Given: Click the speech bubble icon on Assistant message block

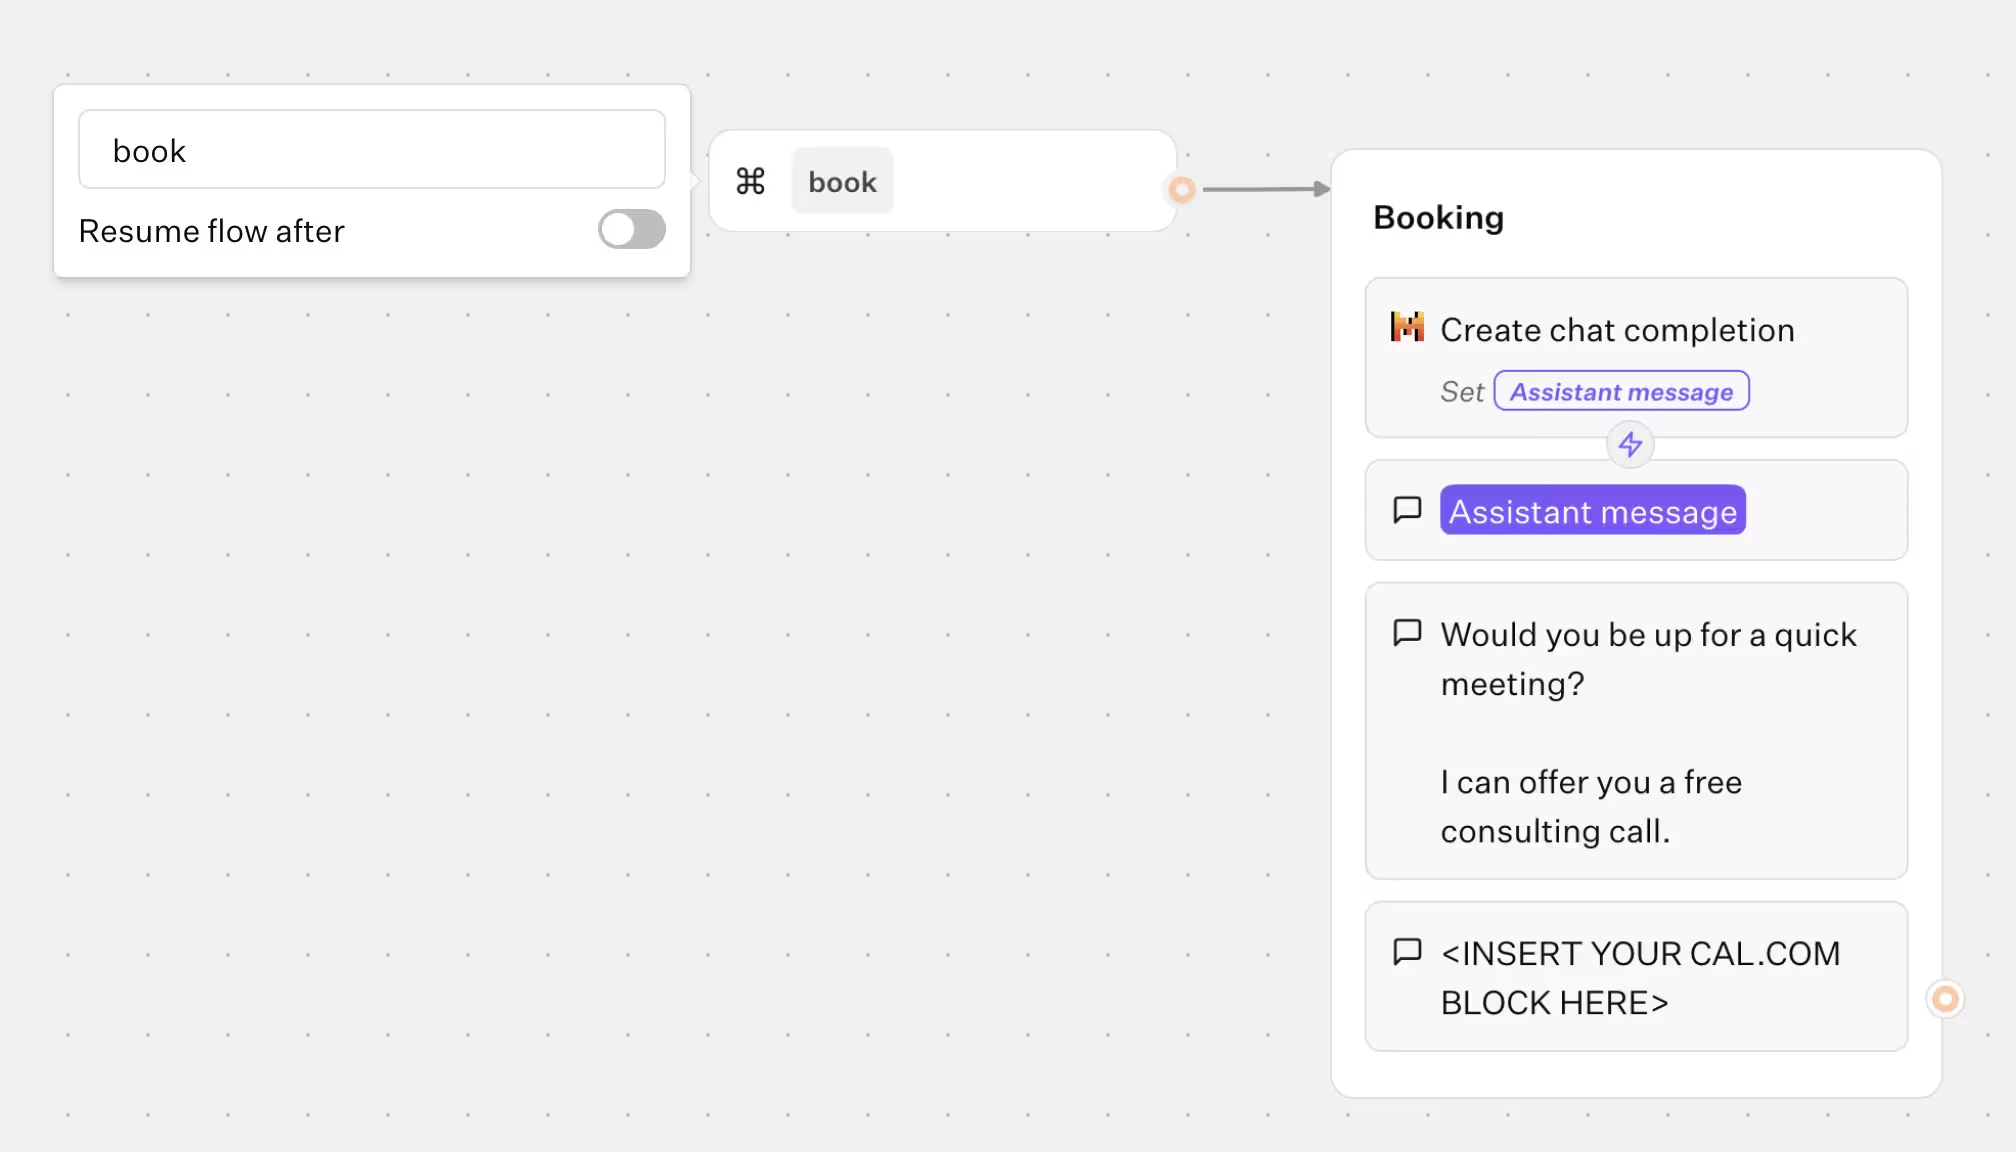Looking at the screenshot, I should pyautogui.click(x=1407, y=510).
